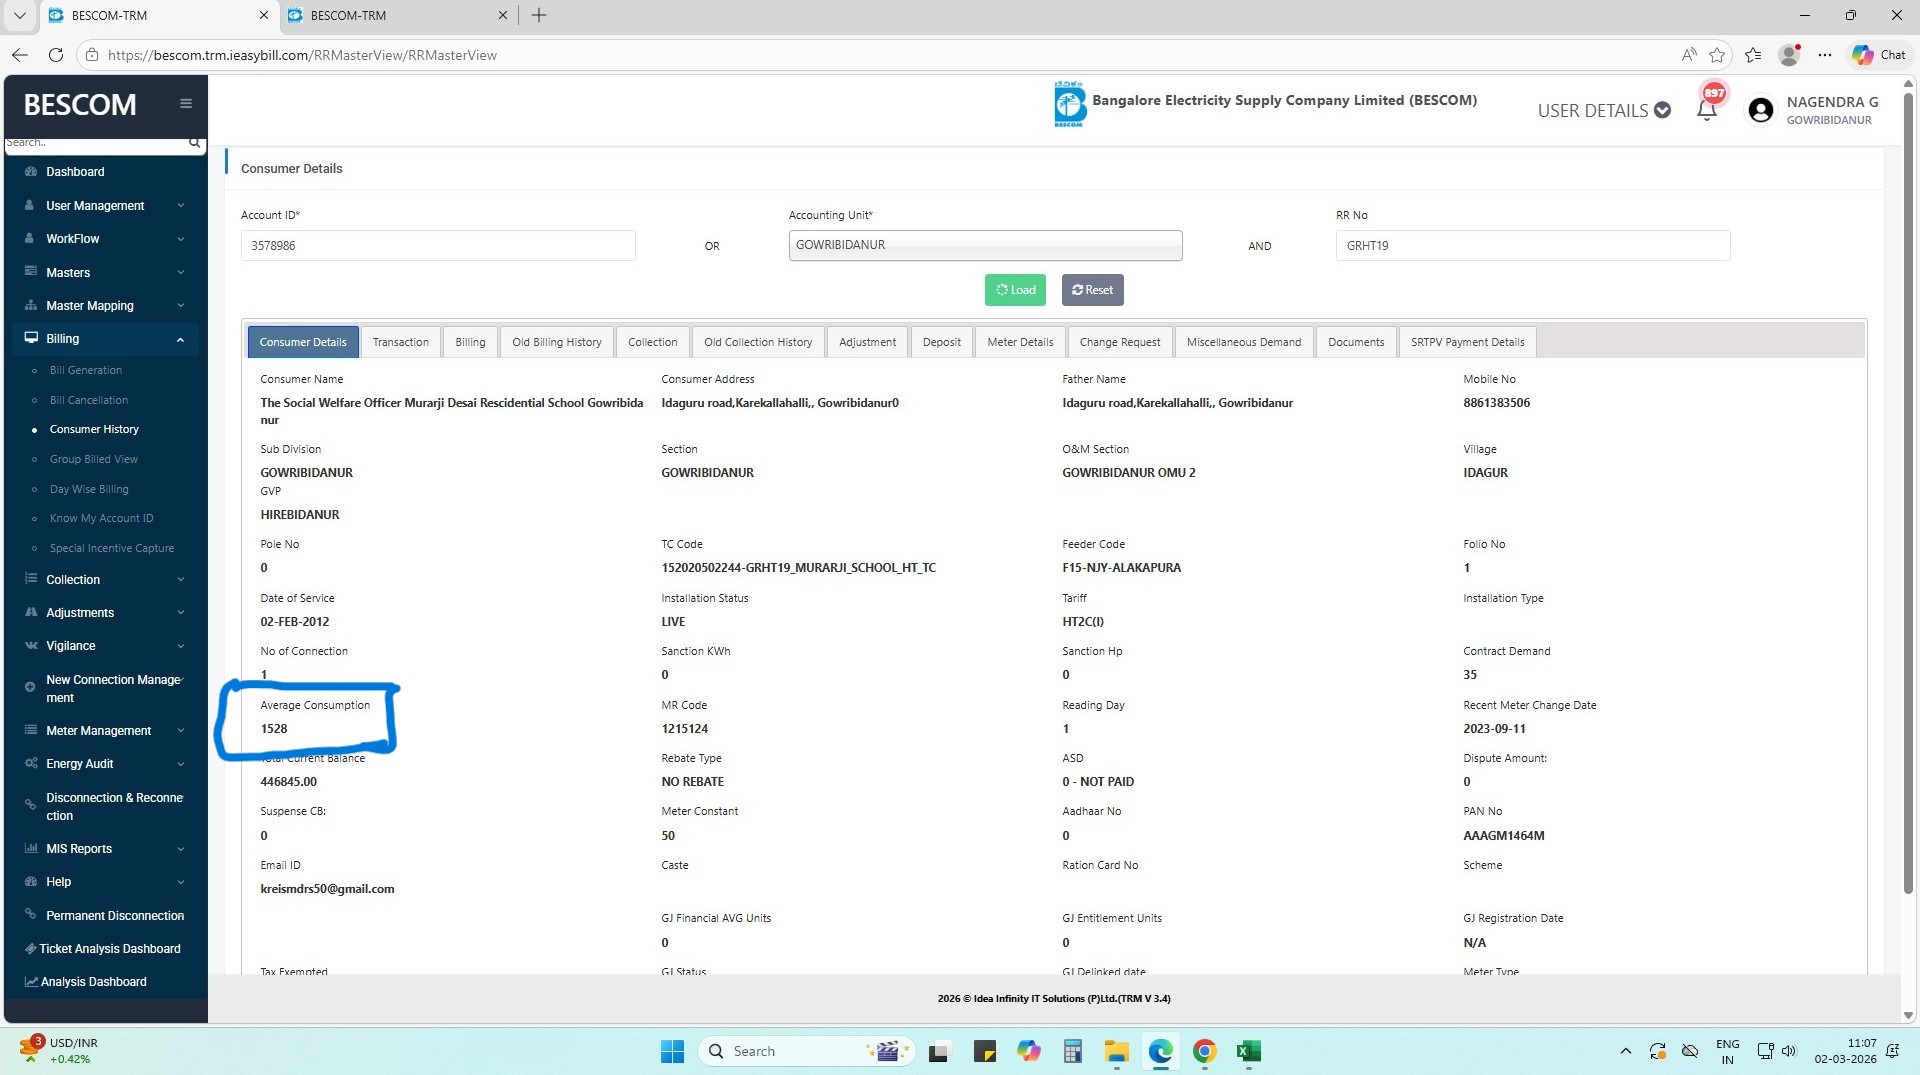Toggle the hamburger sidebar menu icon
The height and width of the screenshot is (1075, 1920).
pos(186,104)
